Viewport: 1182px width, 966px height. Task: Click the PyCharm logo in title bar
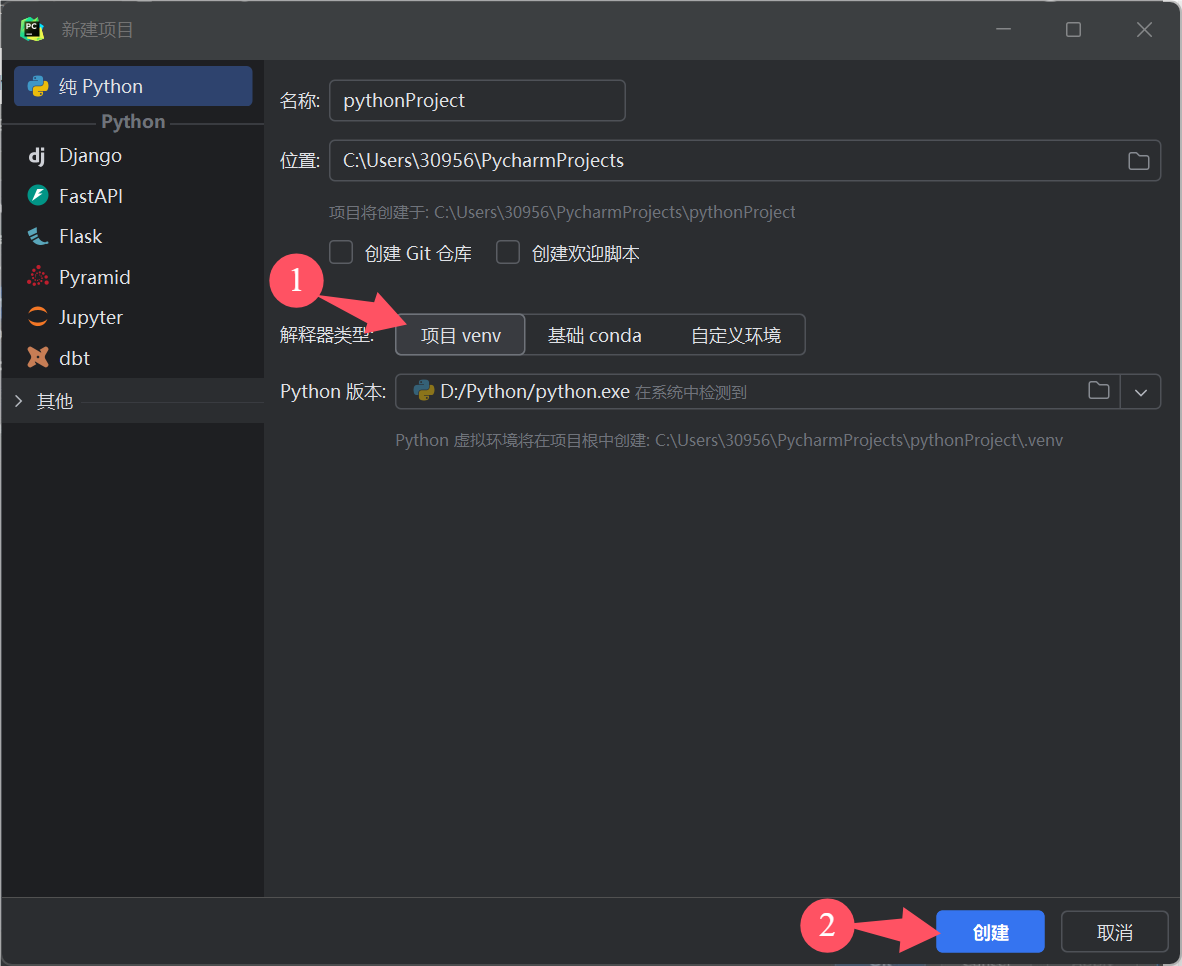32,29
